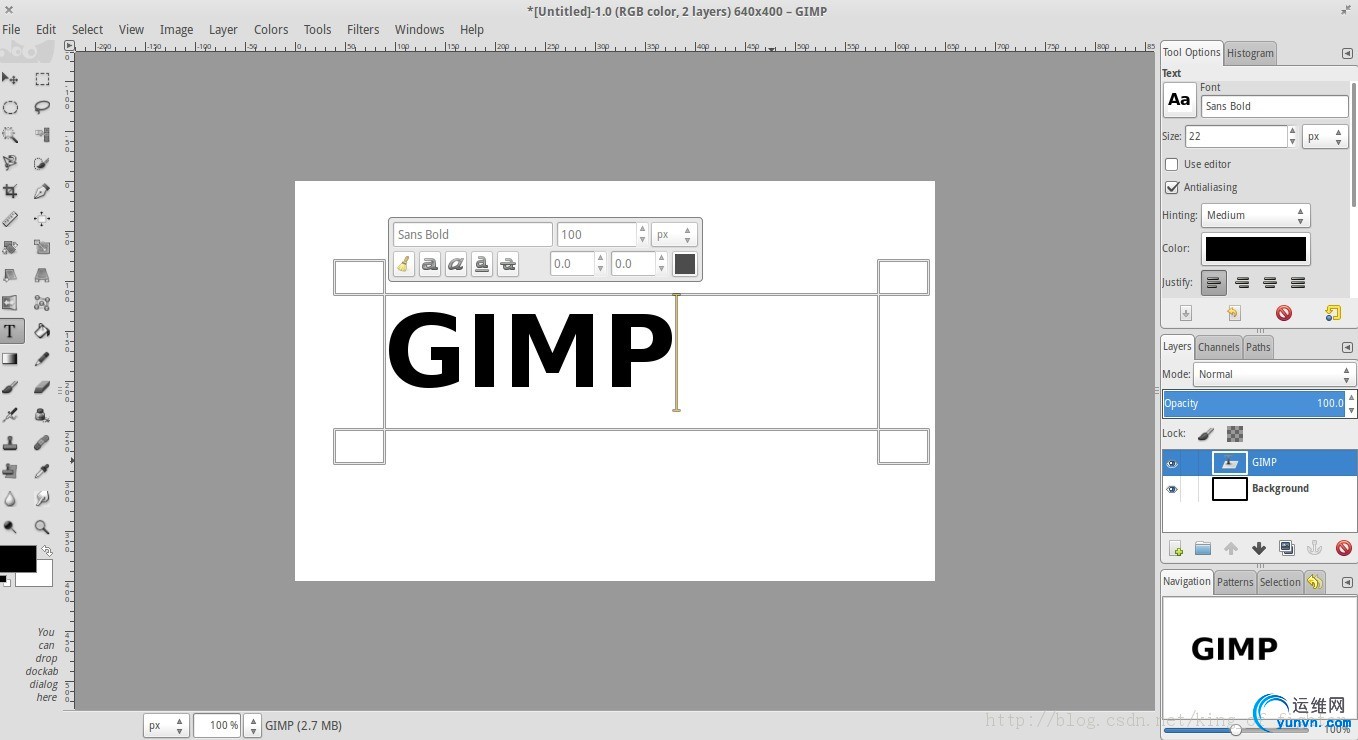Viewport: 1358px width, 740px height.
Task: Select the Blend gradient tool
Action: pos(10,359)
